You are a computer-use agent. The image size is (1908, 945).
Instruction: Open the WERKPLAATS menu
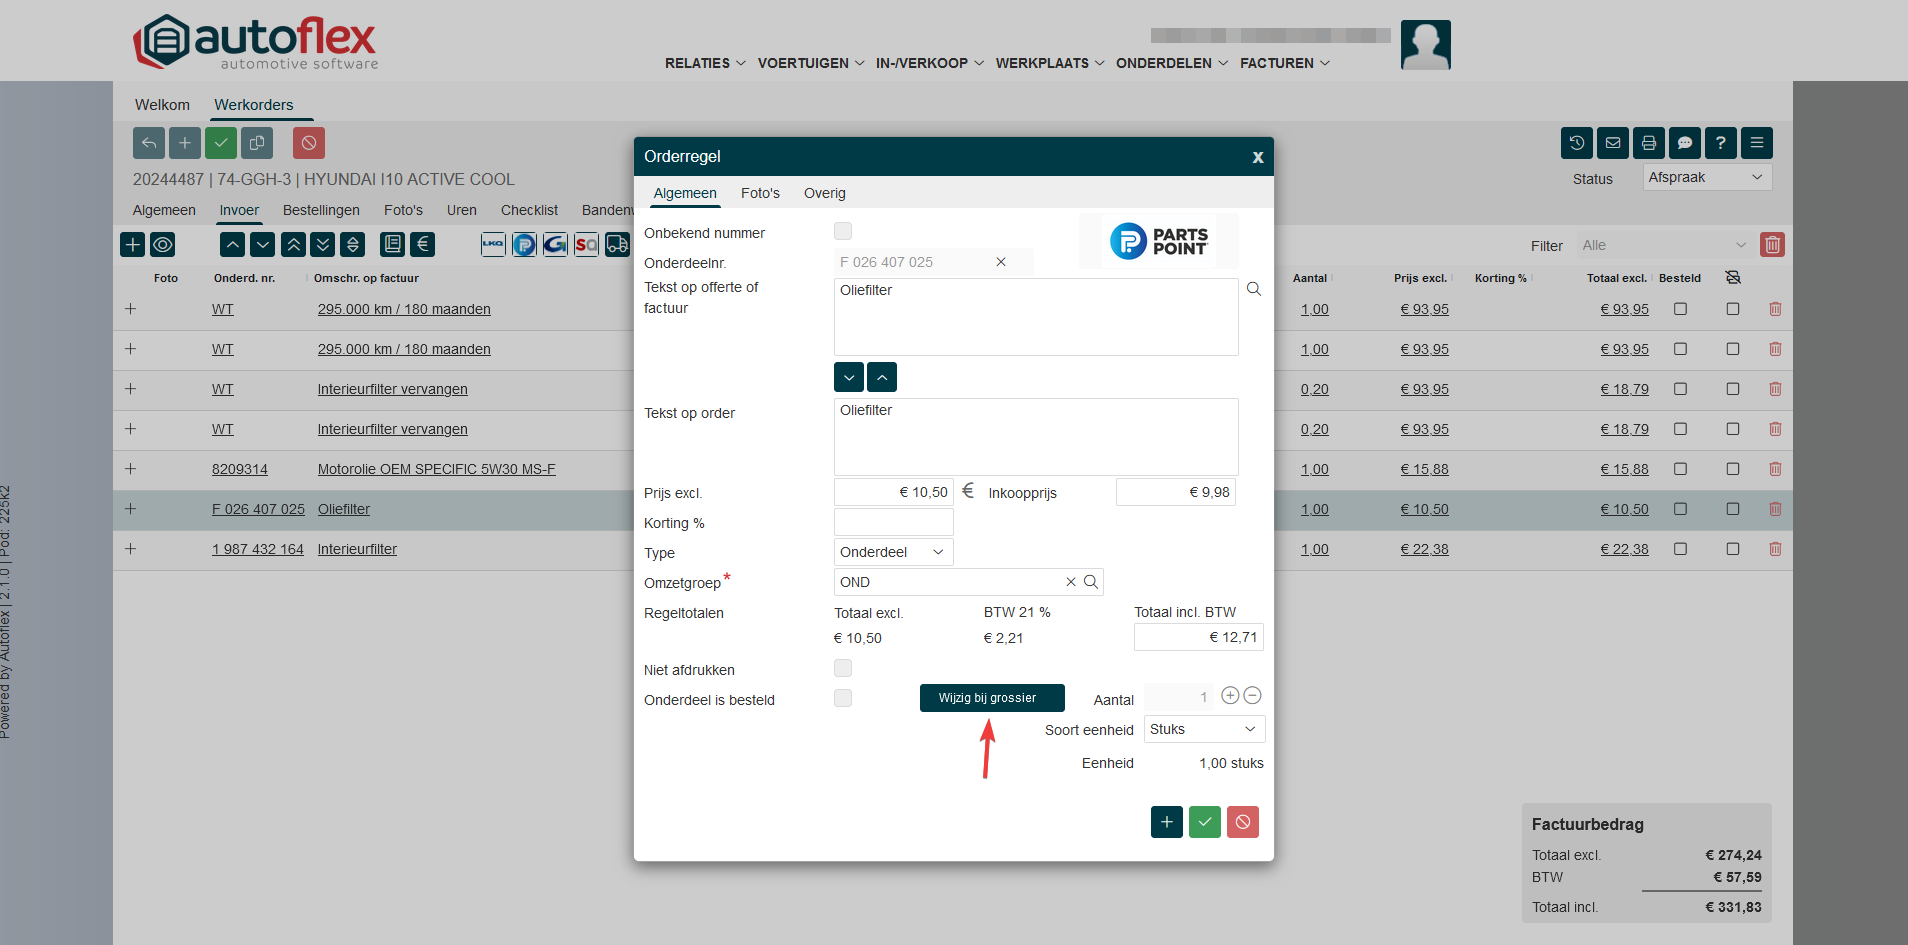click(1049, 63)
